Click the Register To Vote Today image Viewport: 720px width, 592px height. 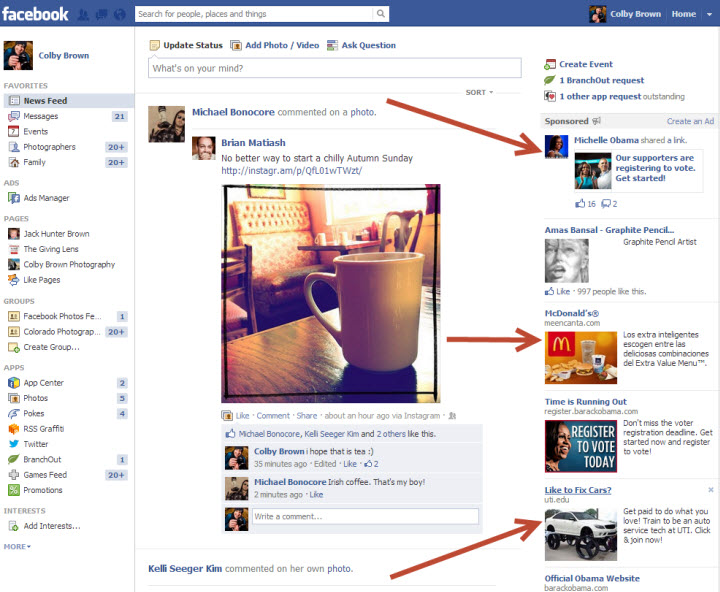point(581,446)
